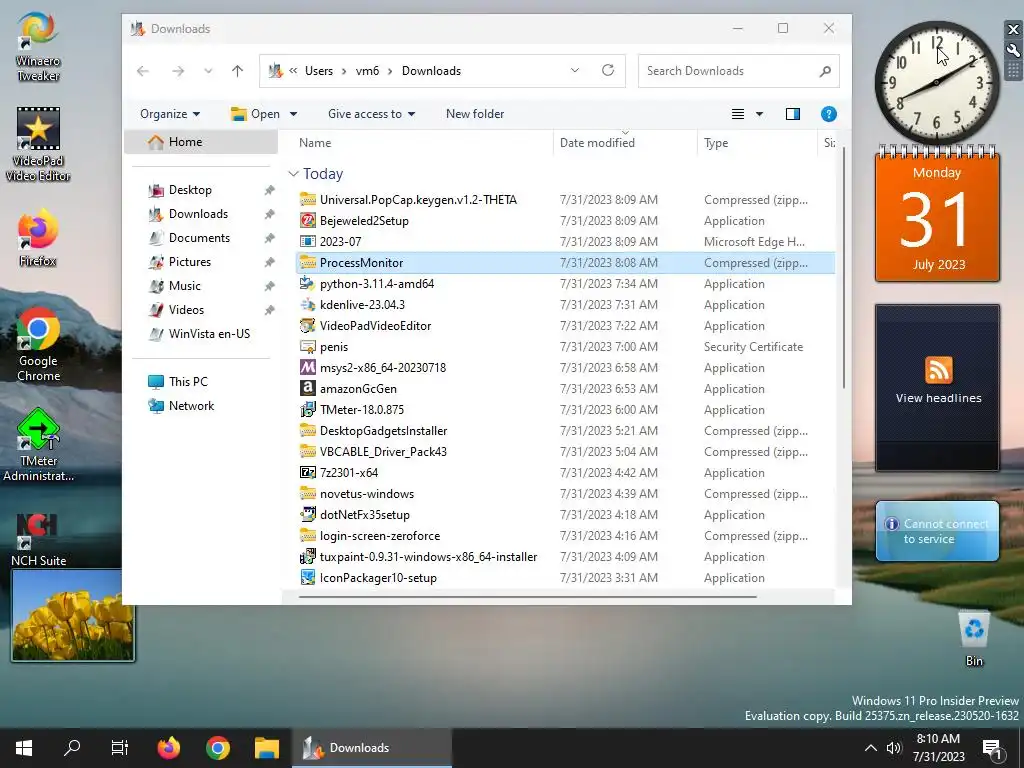Open Explorer help question mark
Screen dimensions: 1024x768
pos(829,114)
